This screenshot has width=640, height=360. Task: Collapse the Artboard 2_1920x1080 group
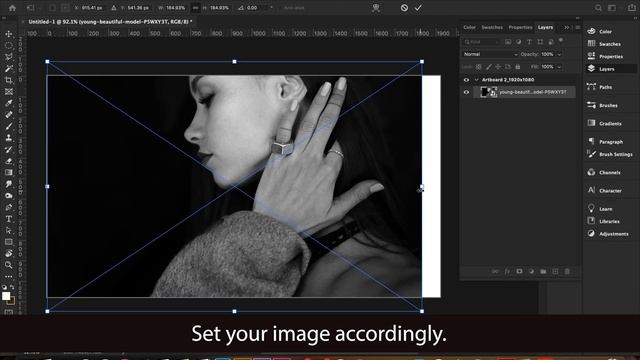tap(476, 80)
